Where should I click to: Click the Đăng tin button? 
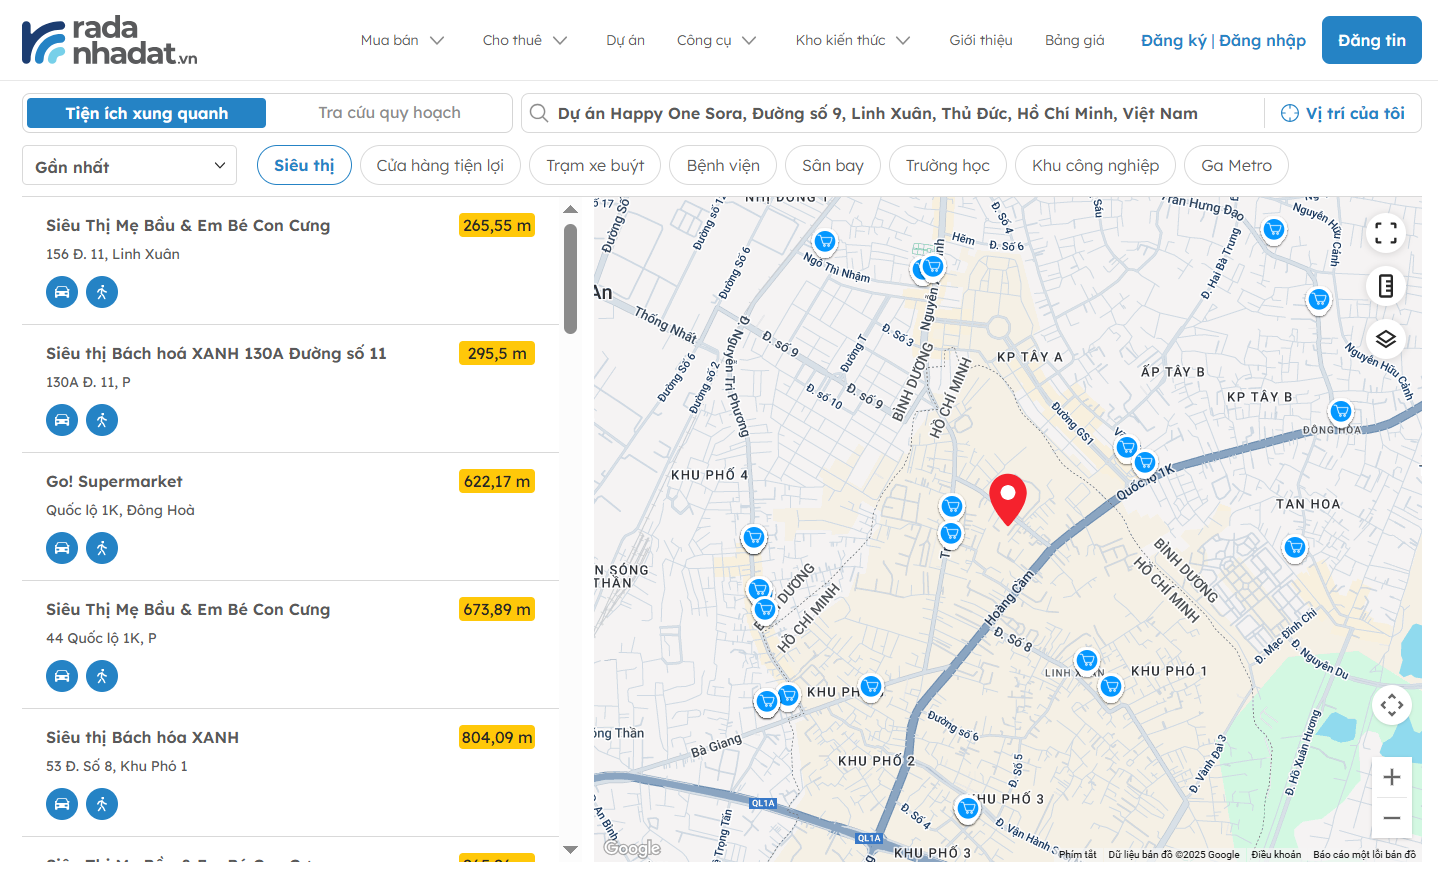[x=1372, y=40]
